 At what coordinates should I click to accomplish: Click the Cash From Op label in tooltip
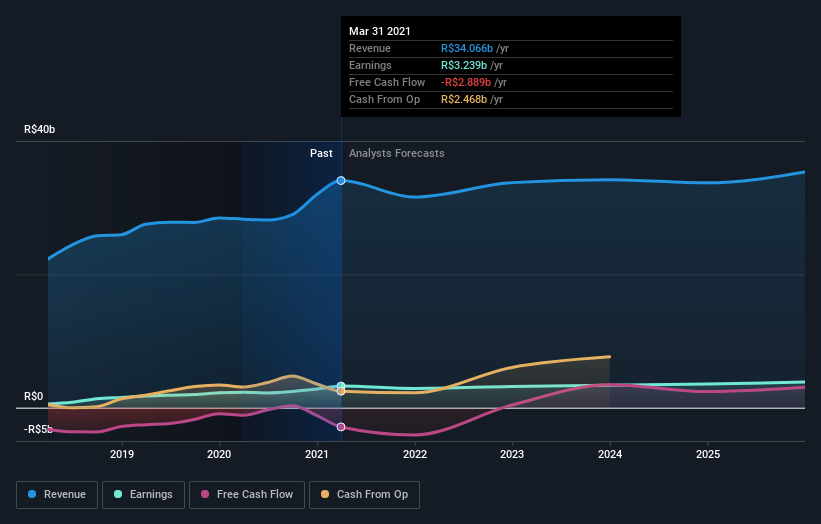pos(384,99)
